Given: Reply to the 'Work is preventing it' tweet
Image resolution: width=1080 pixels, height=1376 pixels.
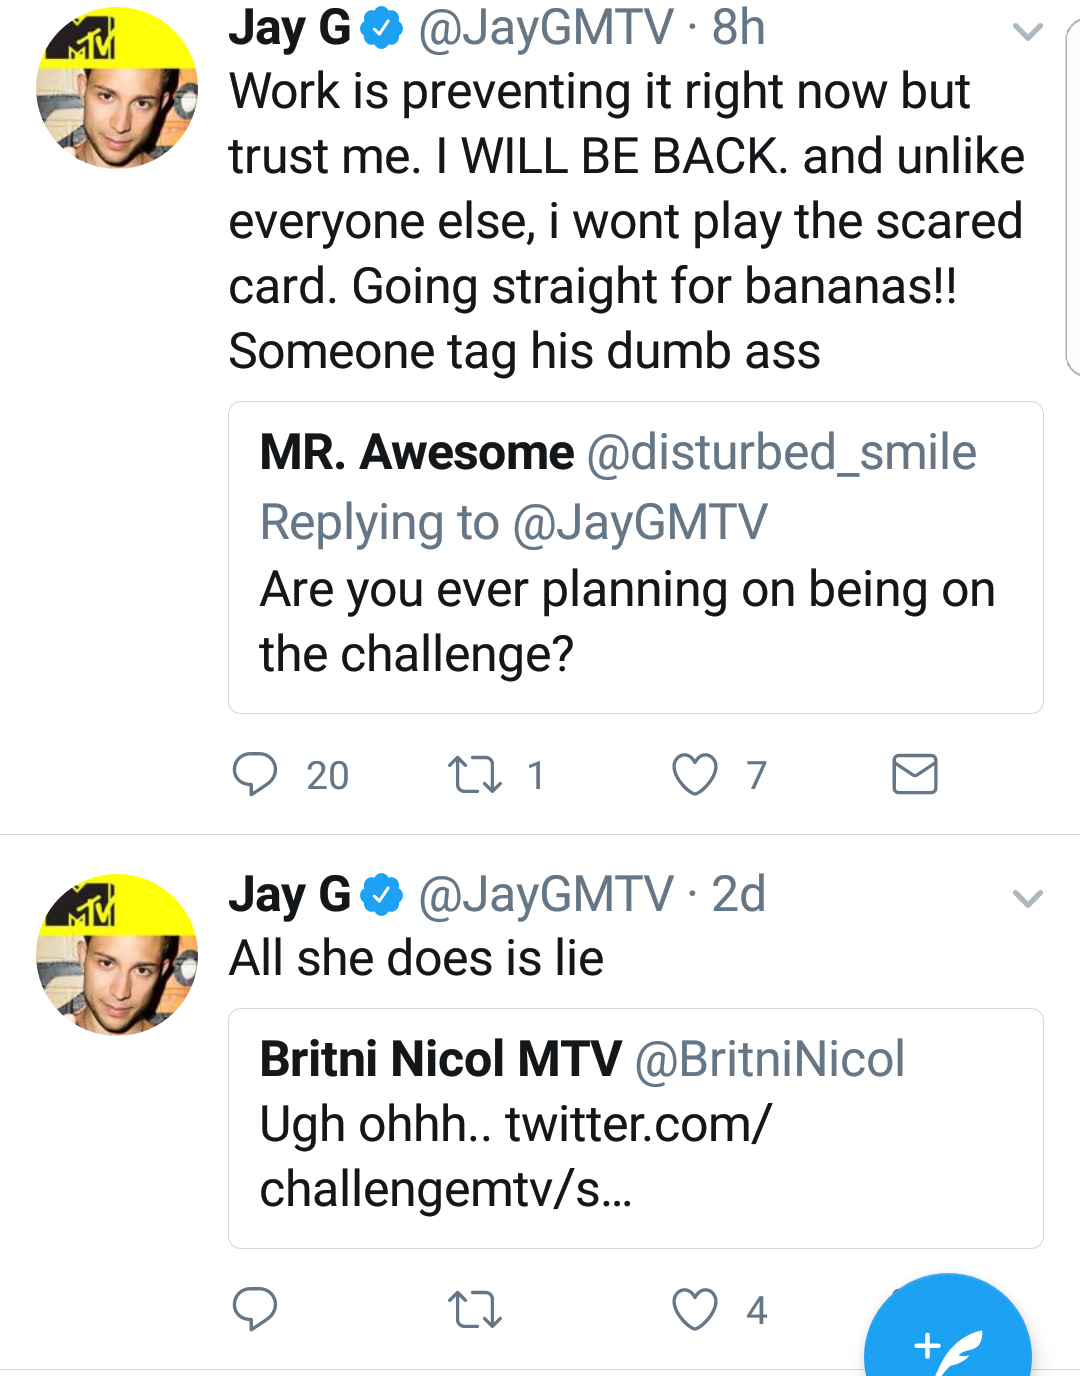Looking at the screenshot, I should coord(255,775).
